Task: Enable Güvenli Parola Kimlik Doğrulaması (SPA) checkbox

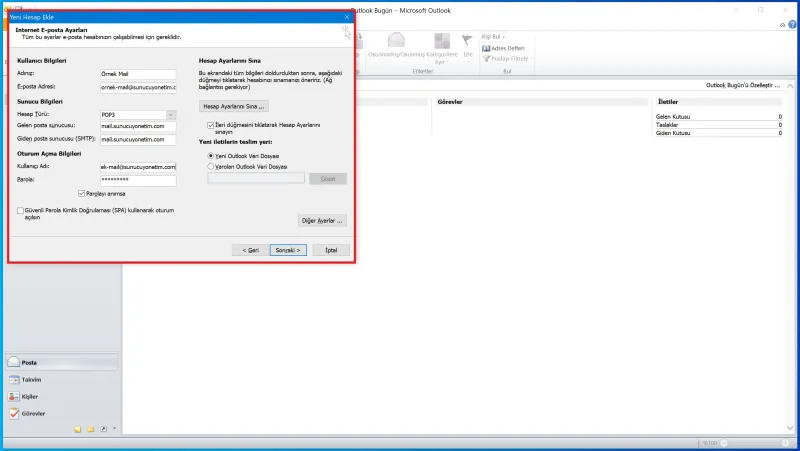Action: point(20,210)
